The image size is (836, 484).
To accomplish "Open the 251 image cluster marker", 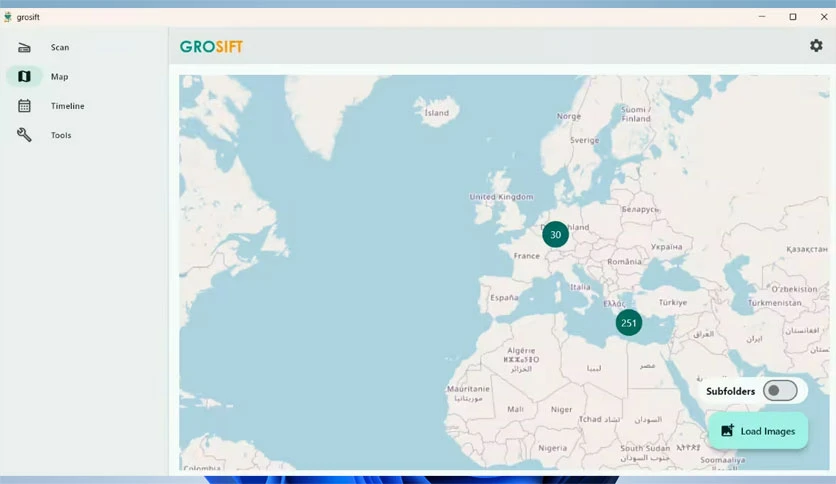I will pos(629,322).
